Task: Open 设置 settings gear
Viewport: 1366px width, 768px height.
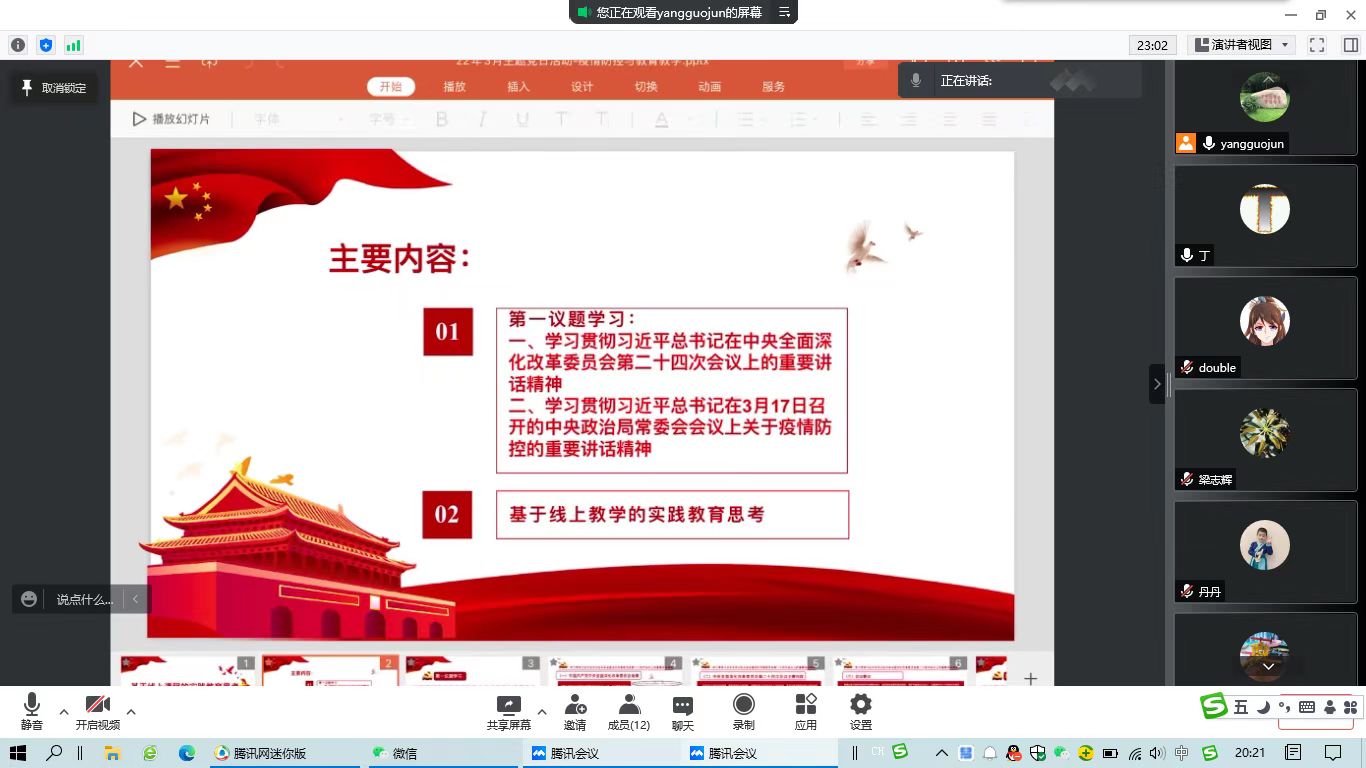Action: coord(860,712)
